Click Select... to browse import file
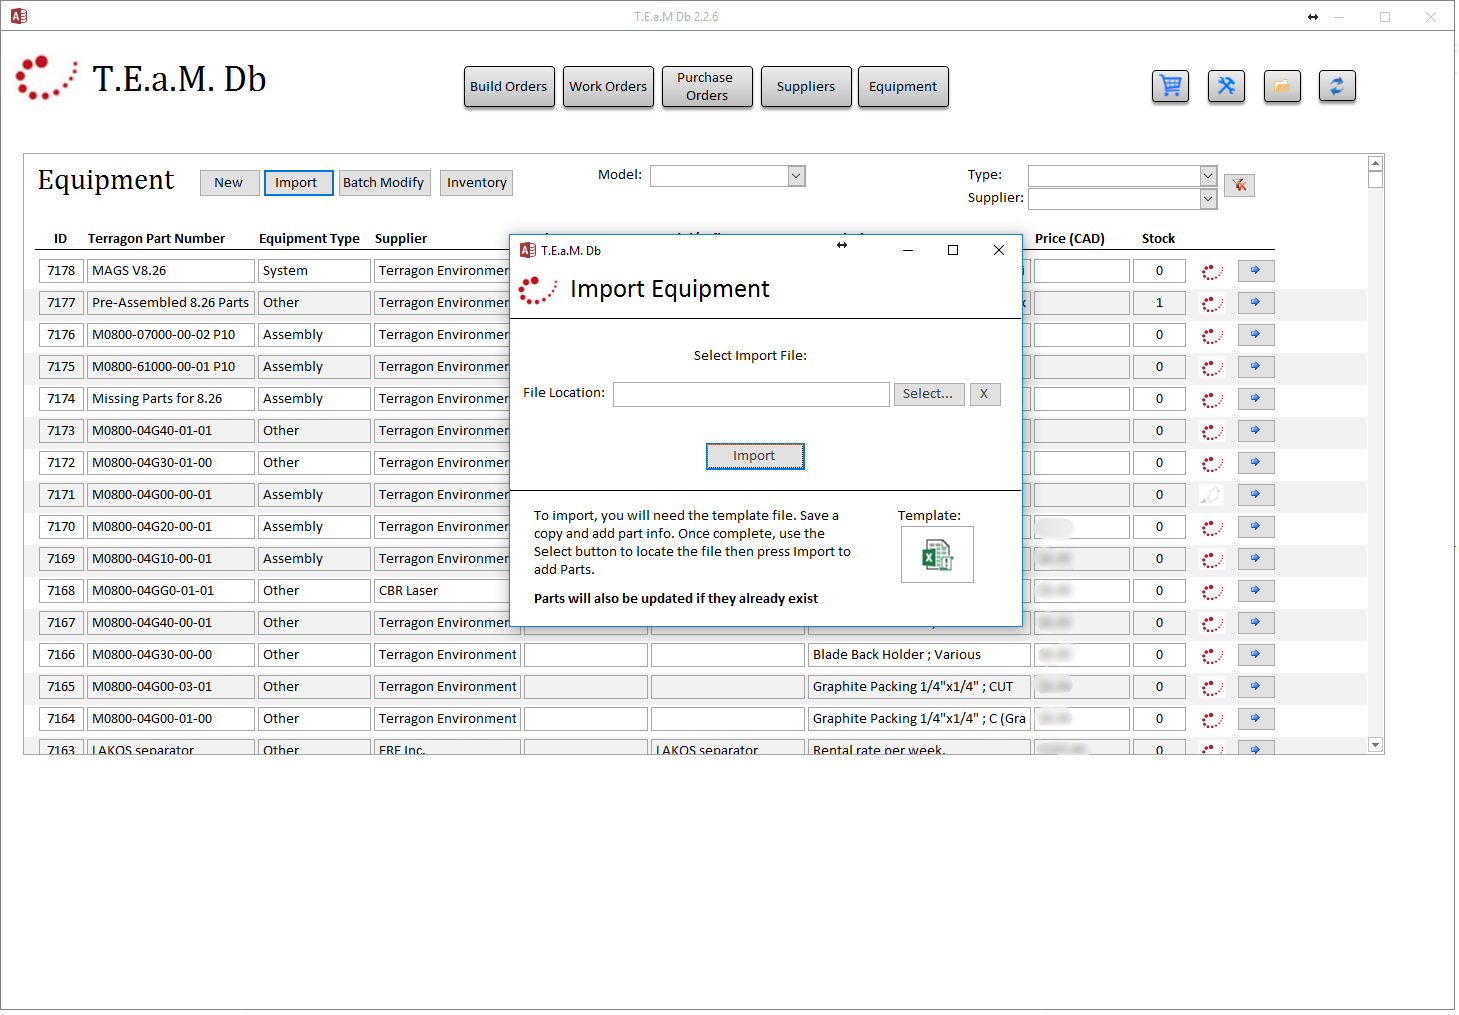 (929, 394)
